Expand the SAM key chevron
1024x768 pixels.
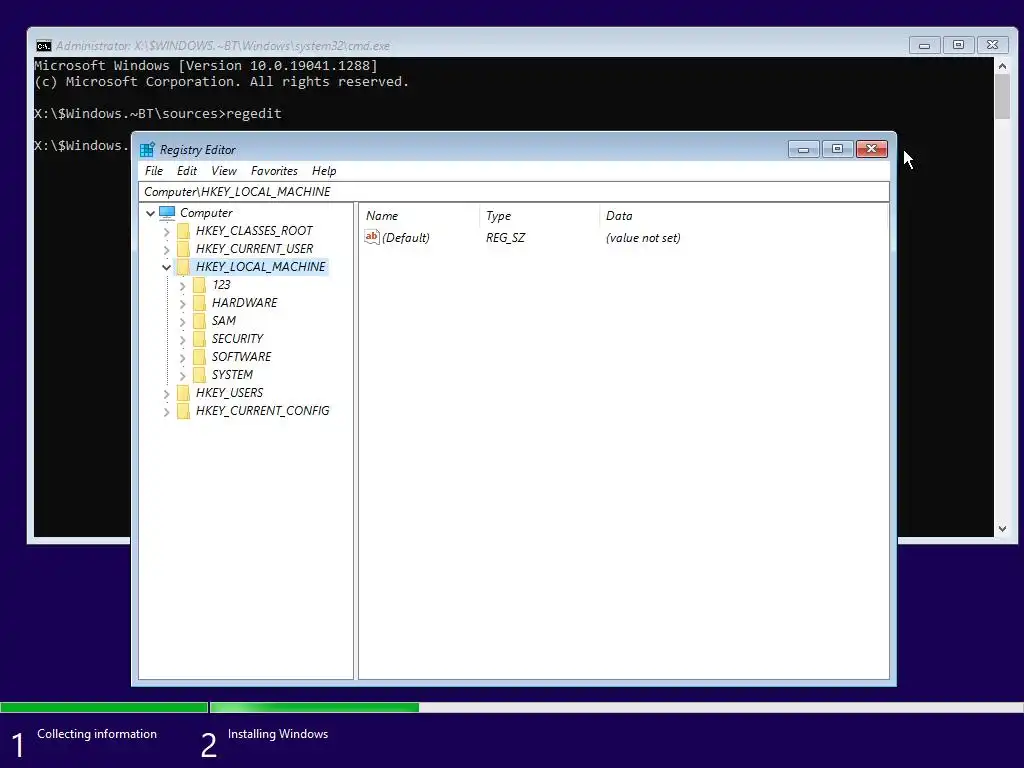(182, 321)
